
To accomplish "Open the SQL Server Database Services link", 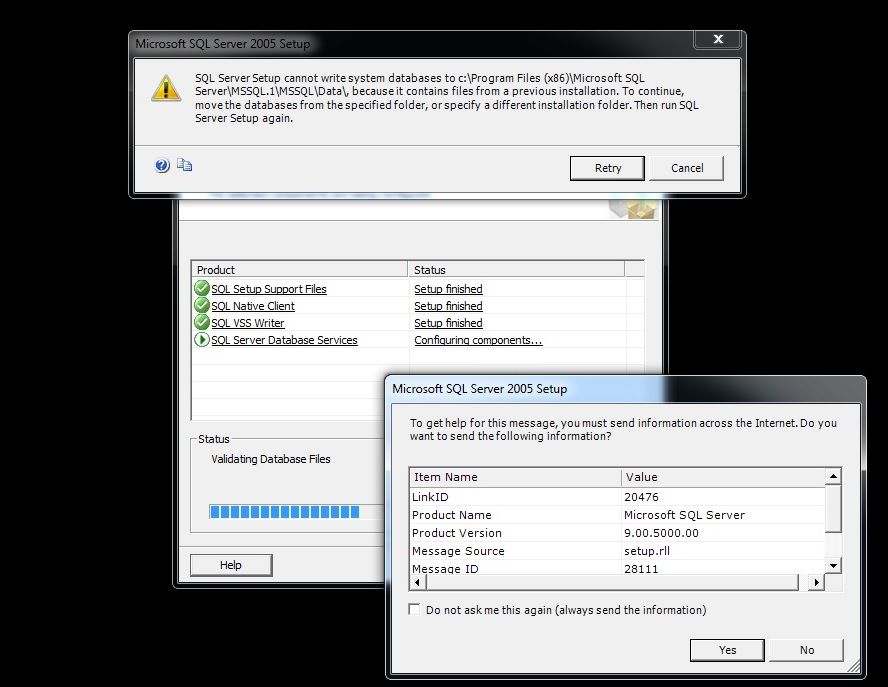I will tap(284, 340).
